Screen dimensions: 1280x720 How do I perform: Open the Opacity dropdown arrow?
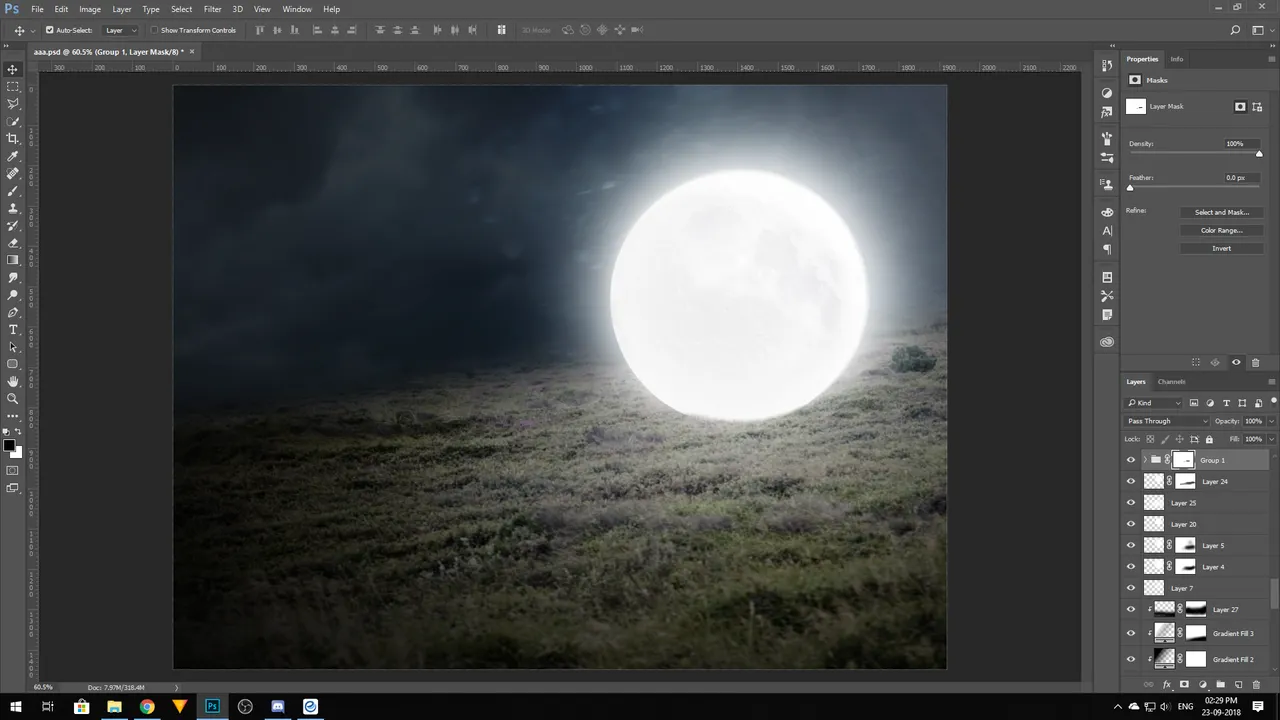(x=1271, y=421)
